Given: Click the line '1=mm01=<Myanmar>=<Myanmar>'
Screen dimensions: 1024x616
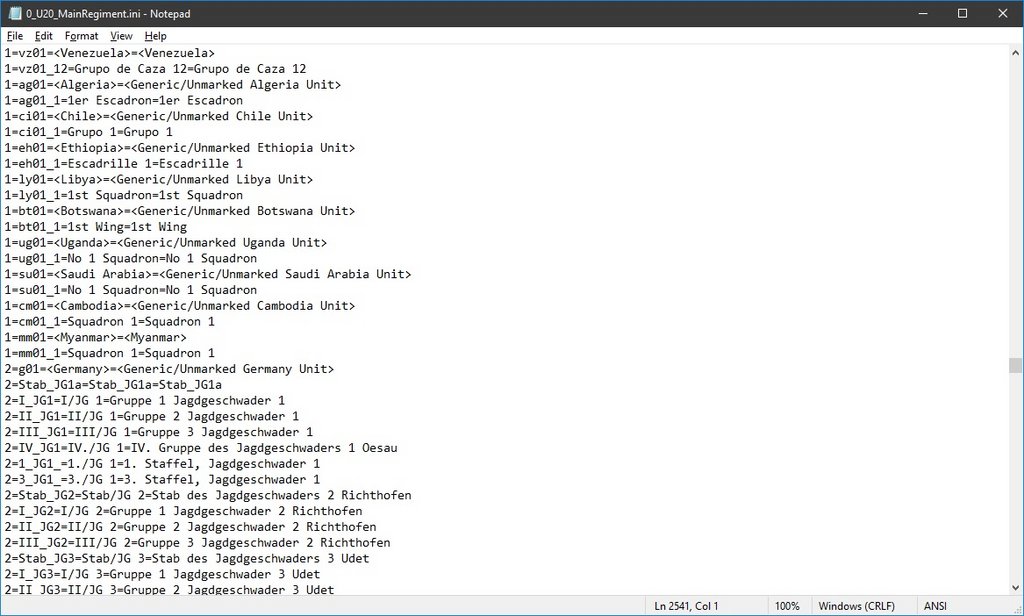Looking at the screenshot, I should tap(95, 337).
